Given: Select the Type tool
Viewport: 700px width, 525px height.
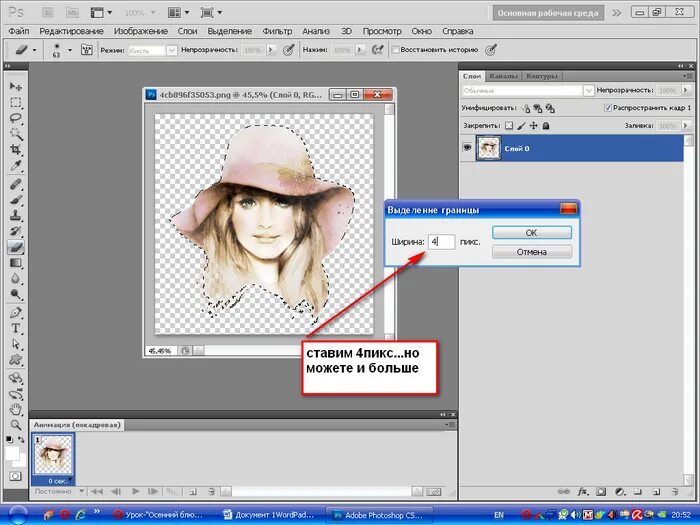Looking at the screenshot, I should 16,328.
